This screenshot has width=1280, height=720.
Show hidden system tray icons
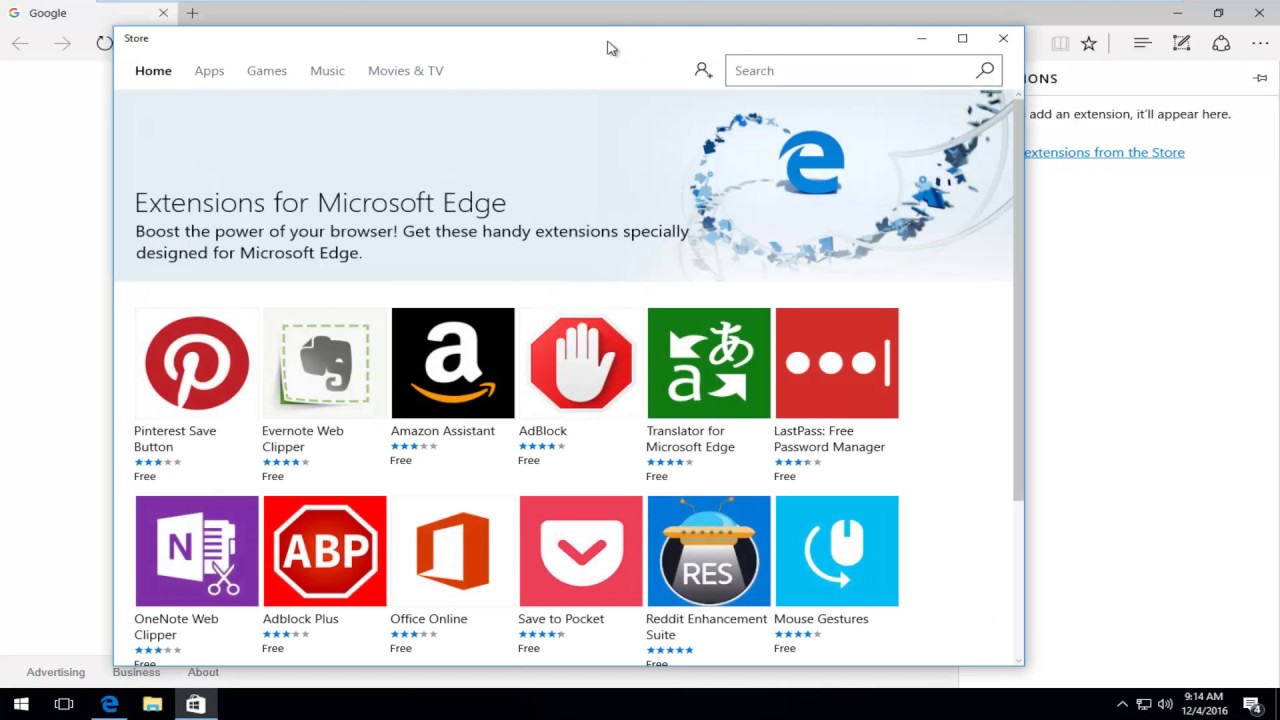coord(1122,704)
